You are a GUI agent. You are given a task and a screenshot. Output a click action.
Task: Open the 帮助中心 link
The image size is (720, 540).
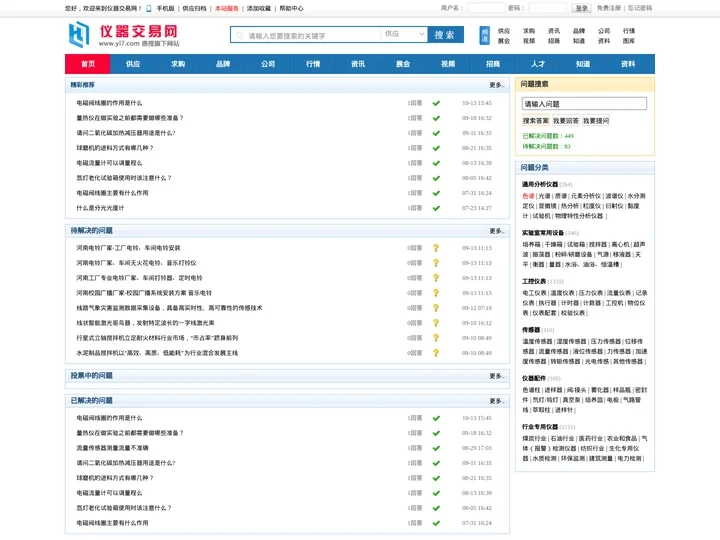click(x=291, y=8)
